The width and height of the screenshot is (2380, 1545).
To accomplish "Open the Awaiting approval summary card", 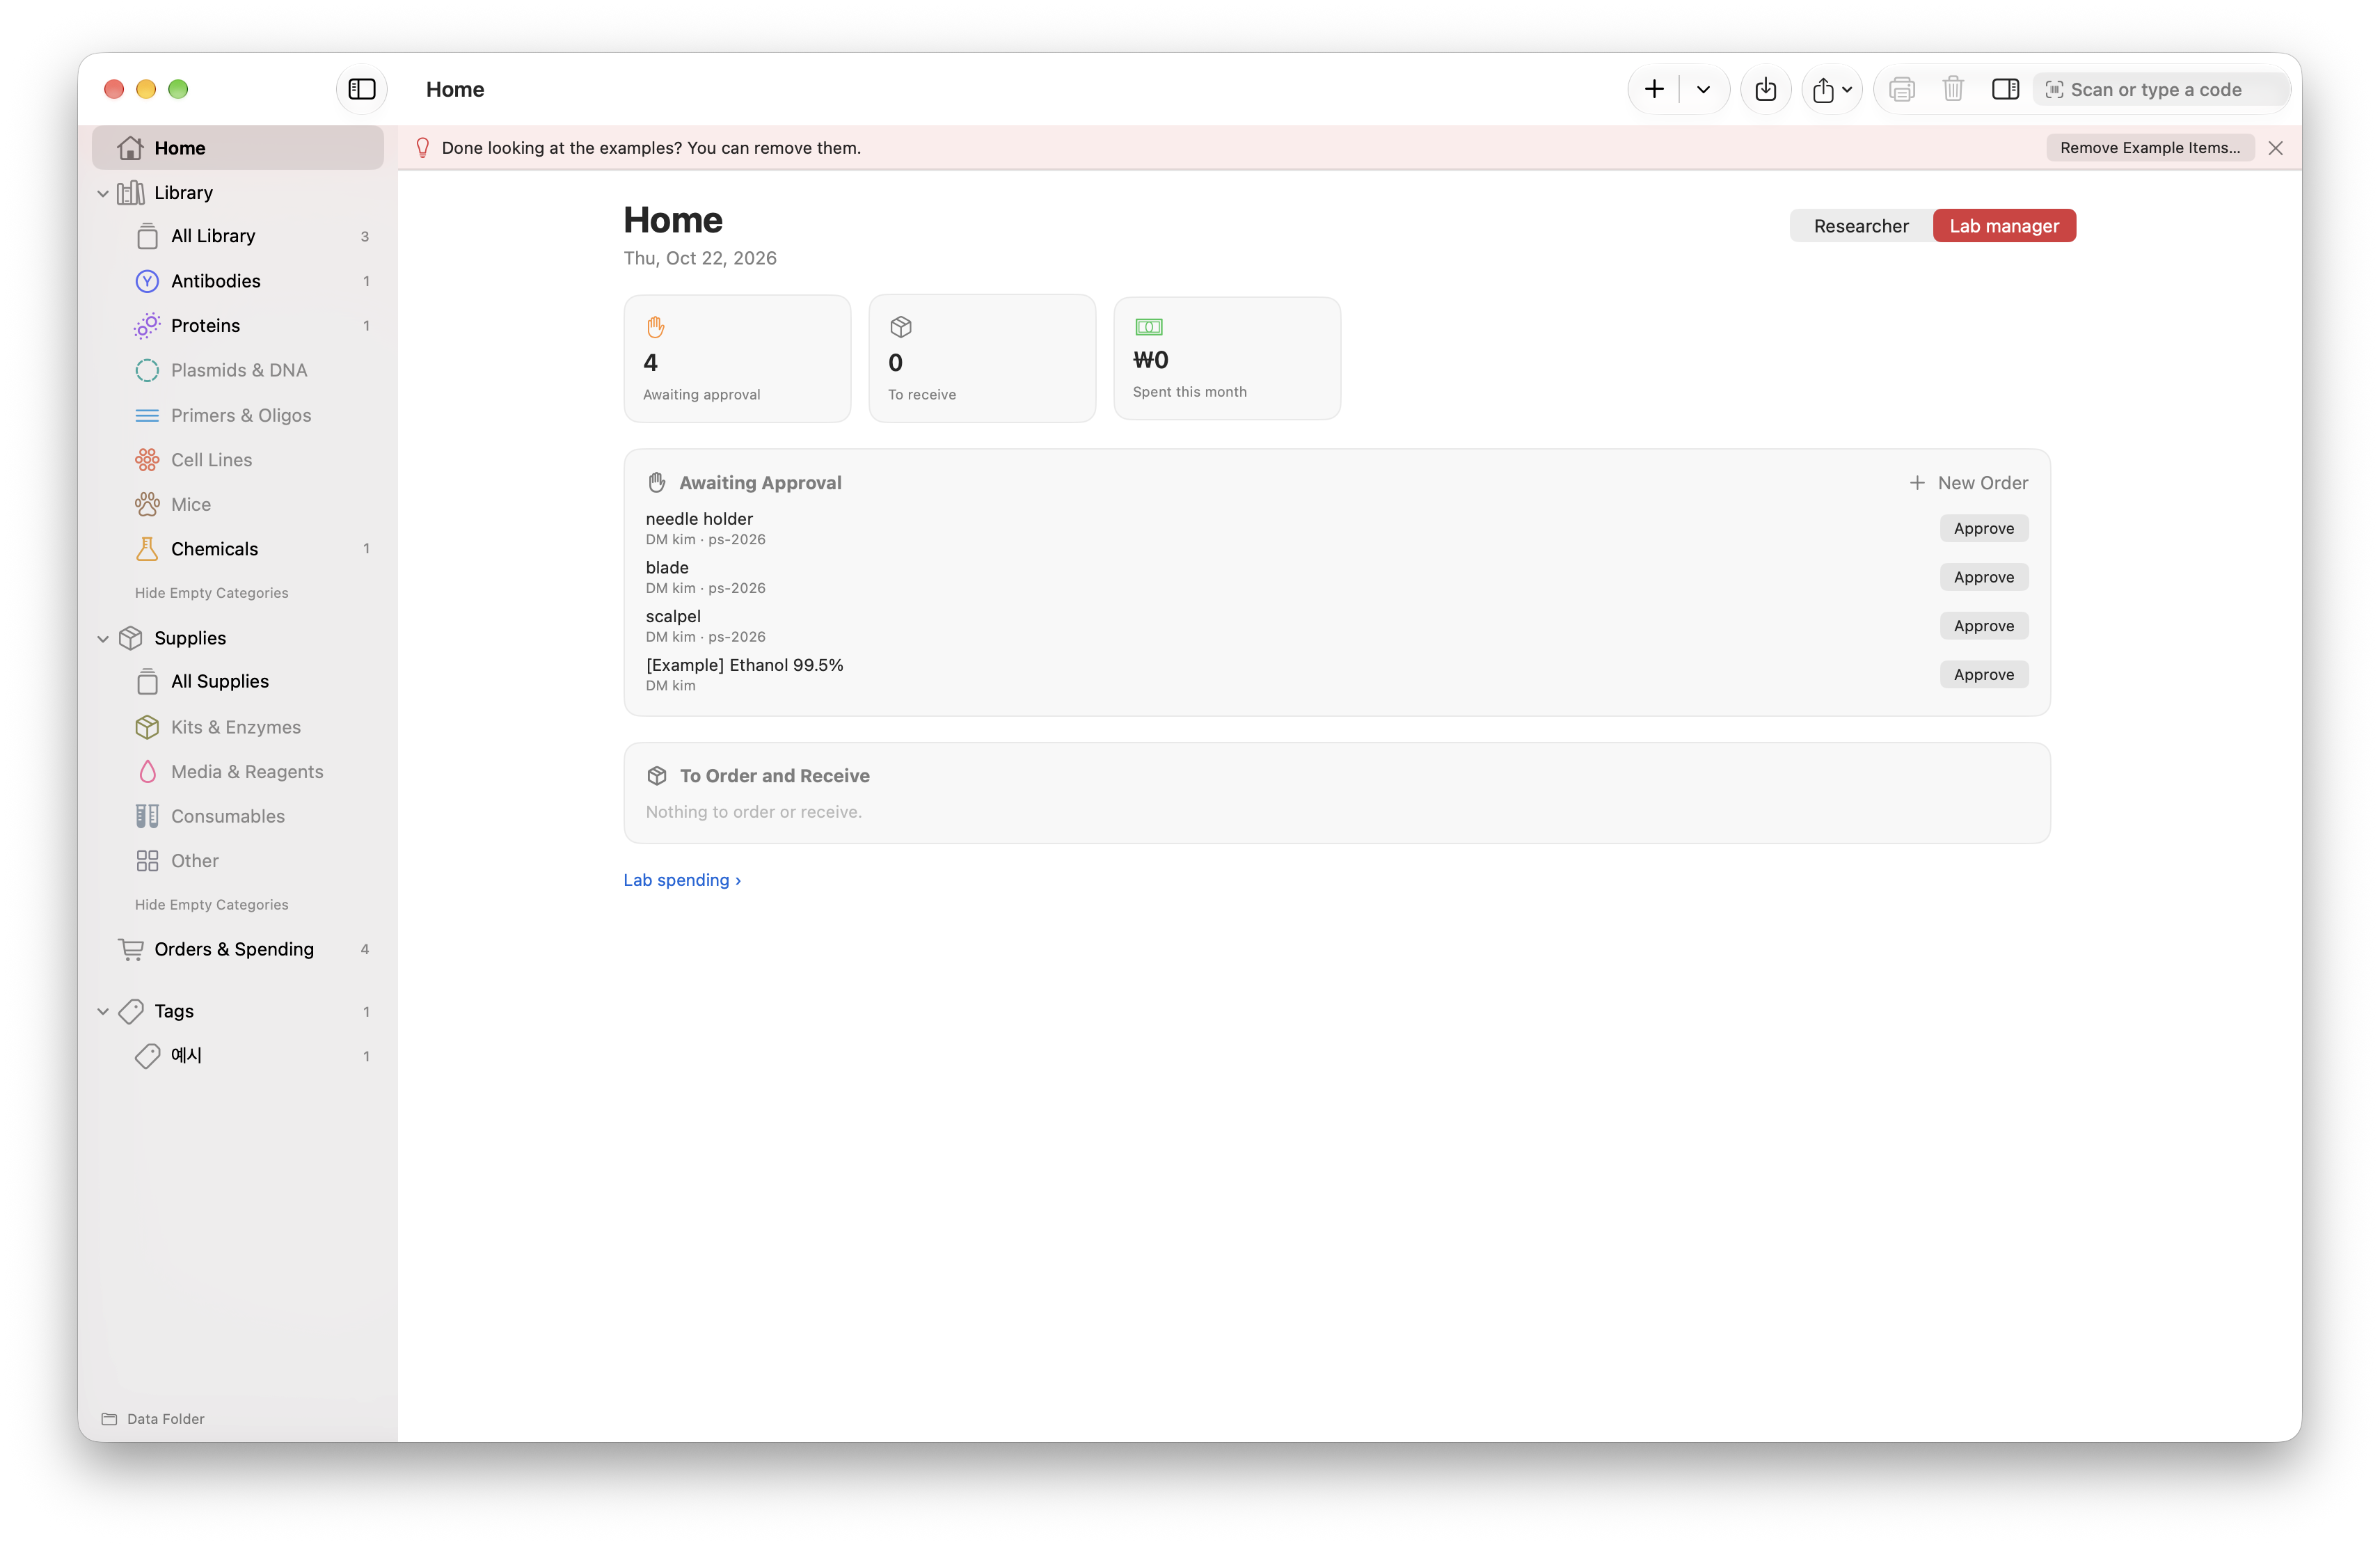I will coord(737,358).
